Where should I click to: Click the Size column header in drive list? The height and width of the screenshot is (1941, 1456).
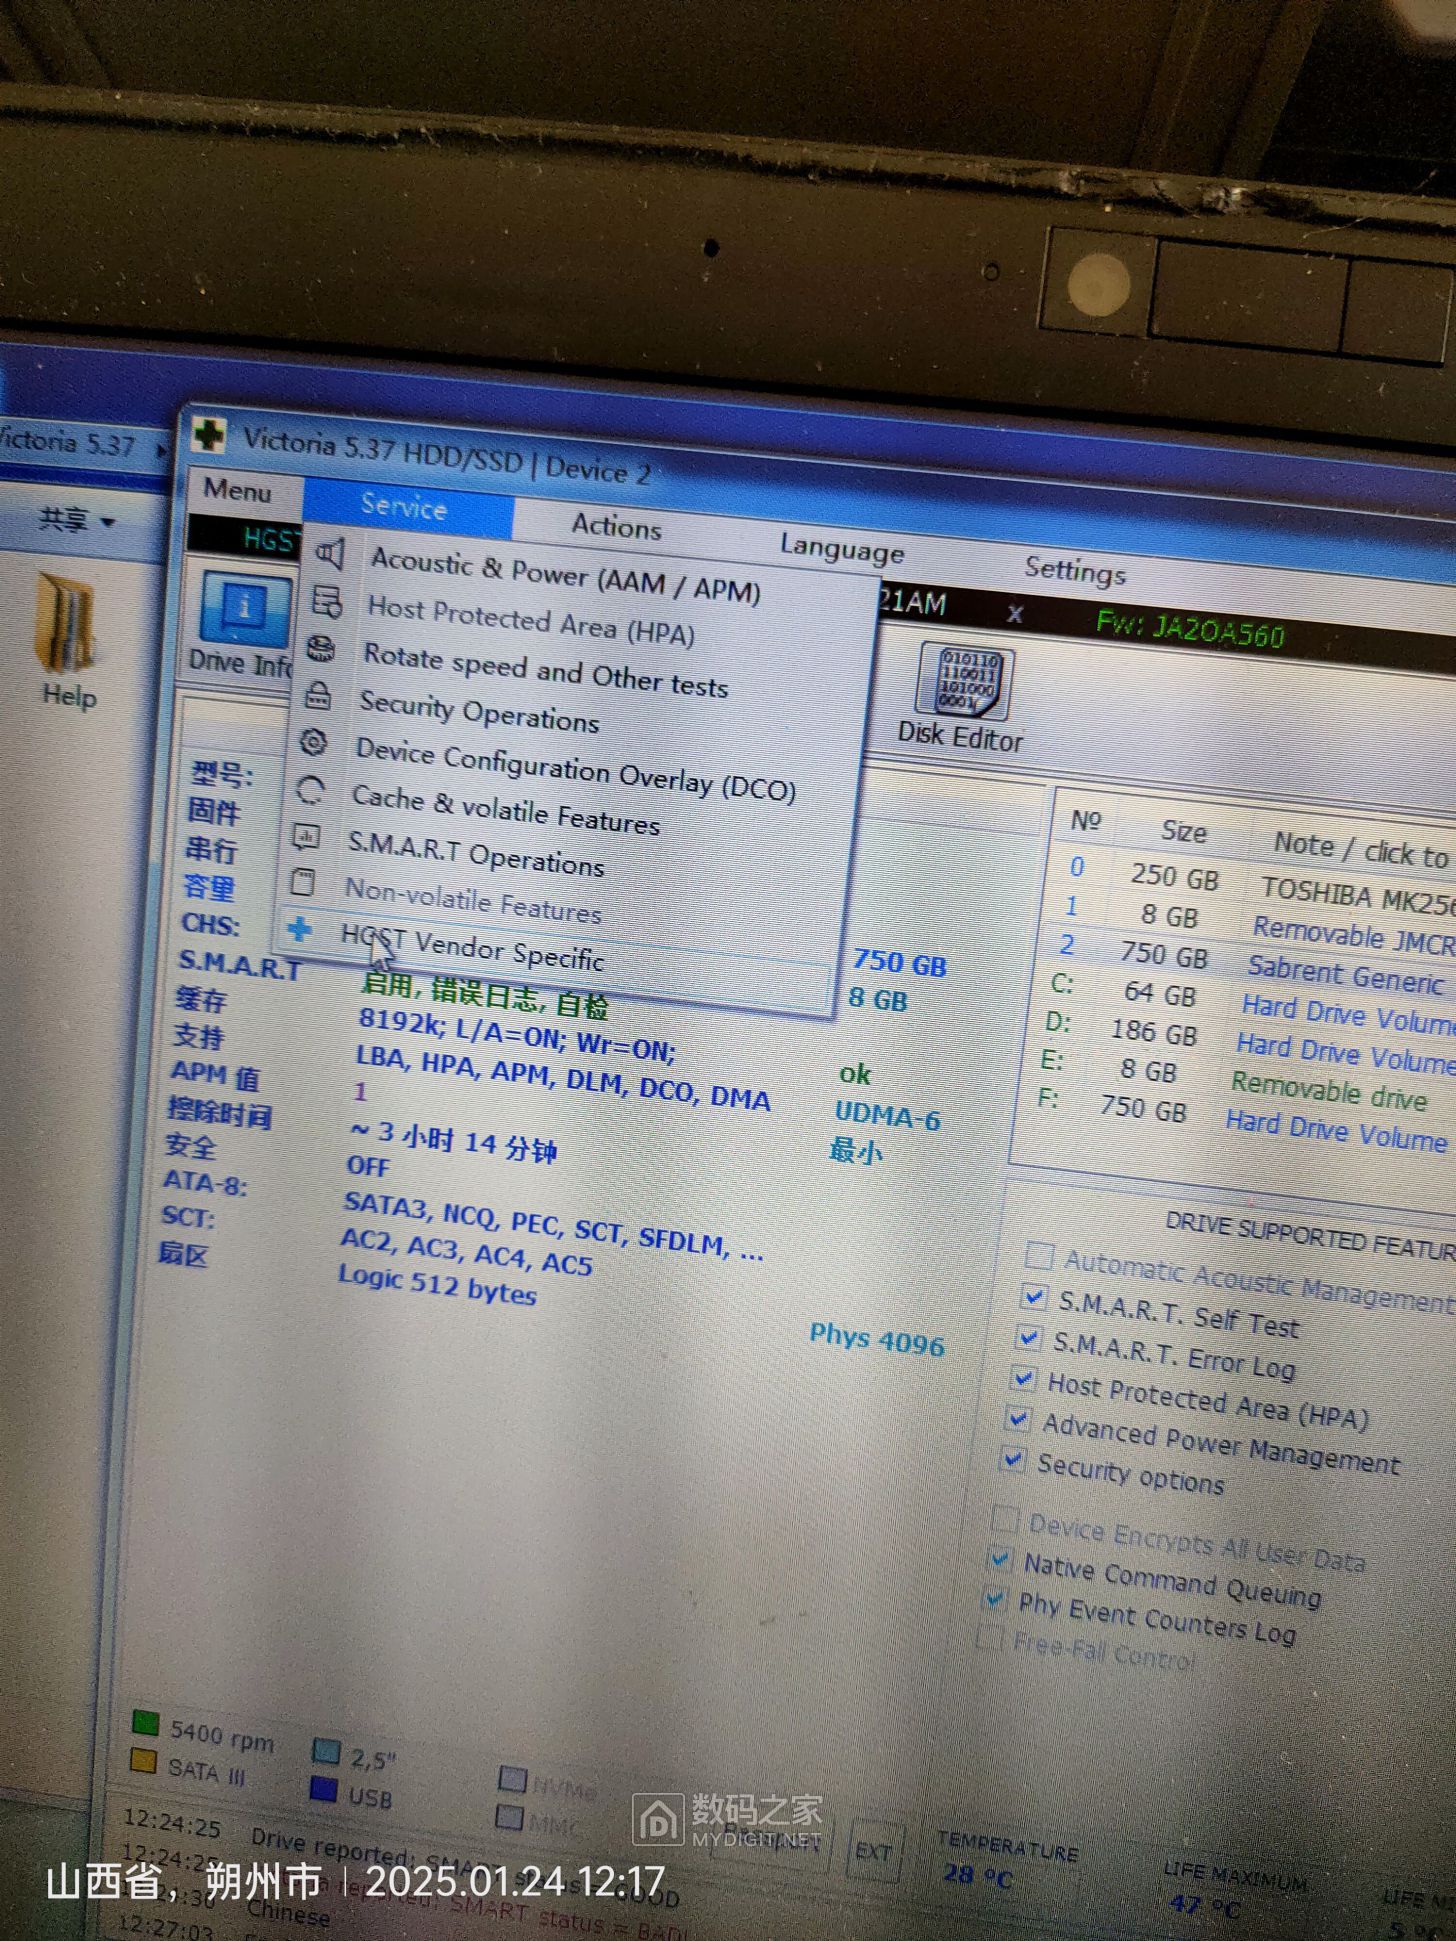pyautogui.click(x=1184, y=831)
